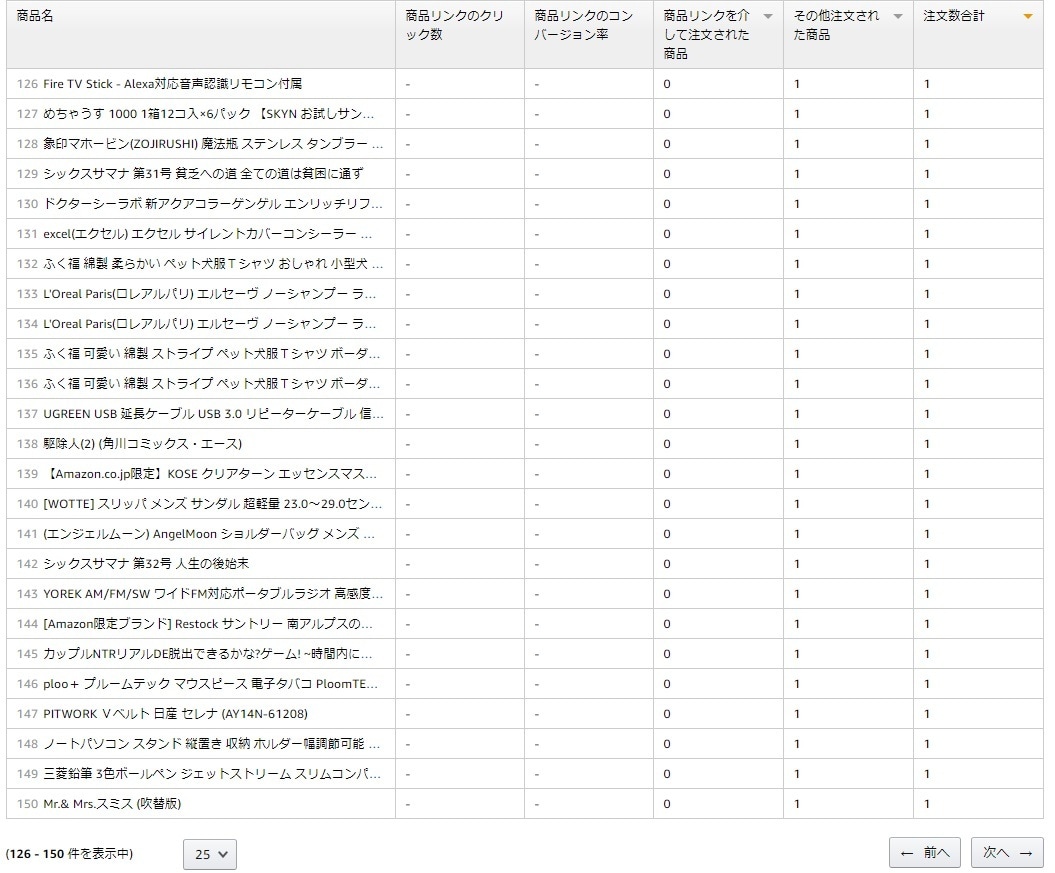Open the 25 rows-per-page dropdown

(210, 854)
